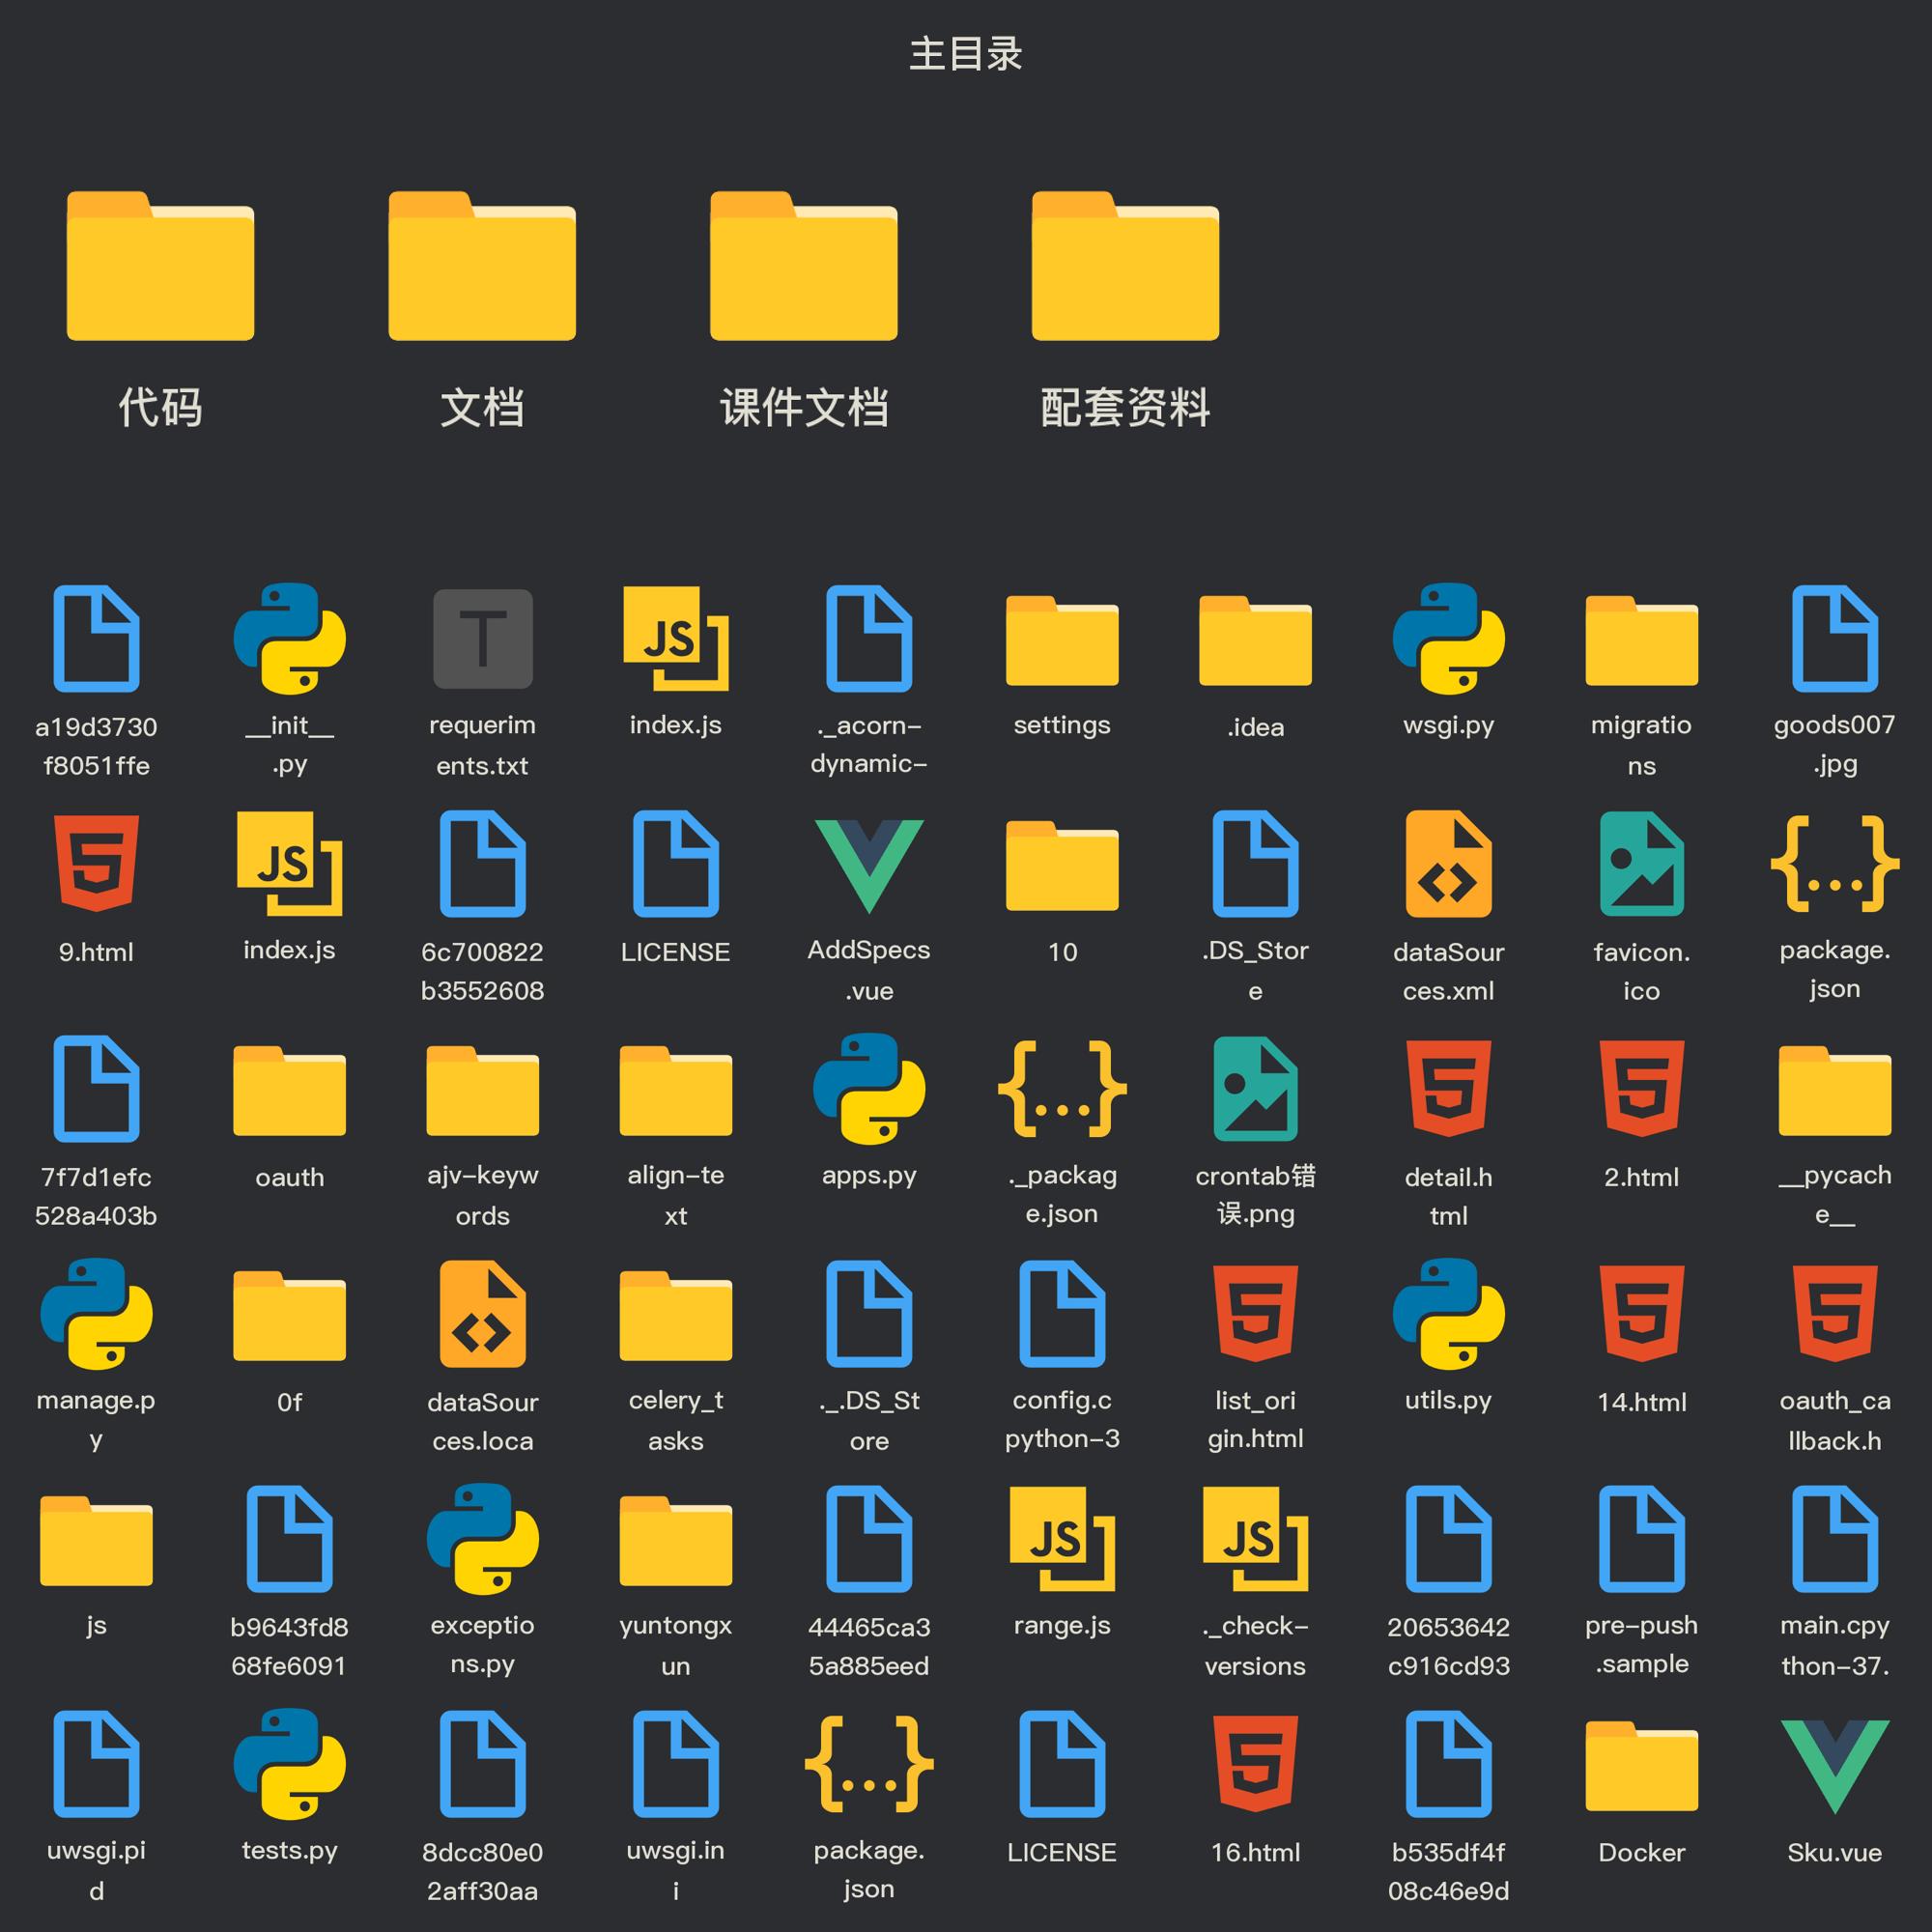
Task: Select the config.c python-3 file icon
Action: coord(1062,1314)
